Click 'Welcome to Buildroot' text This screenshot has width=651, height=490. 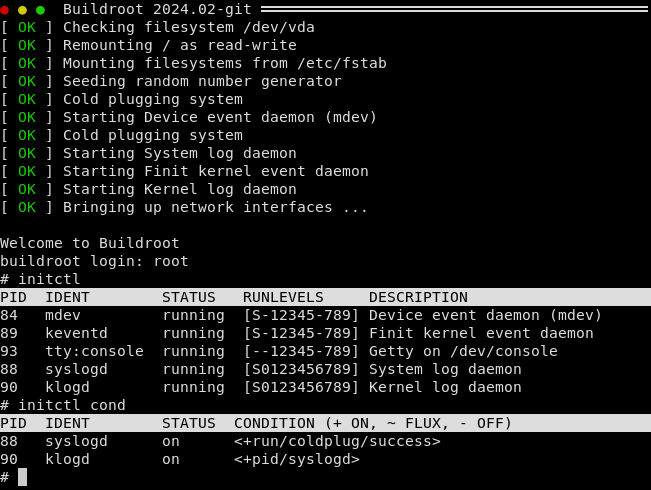[90, 243]
